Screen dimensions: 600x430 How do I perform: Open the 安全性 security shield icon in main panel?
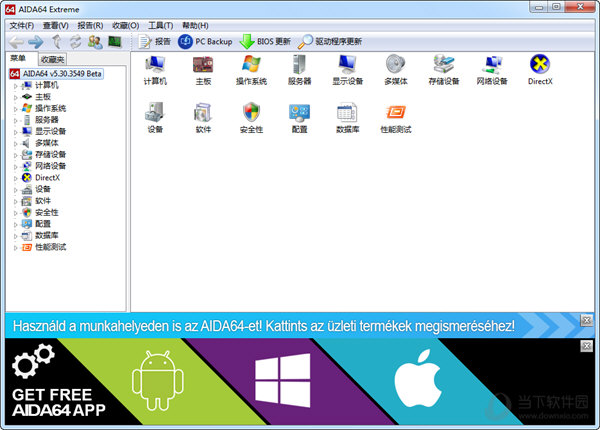point(251,118)
